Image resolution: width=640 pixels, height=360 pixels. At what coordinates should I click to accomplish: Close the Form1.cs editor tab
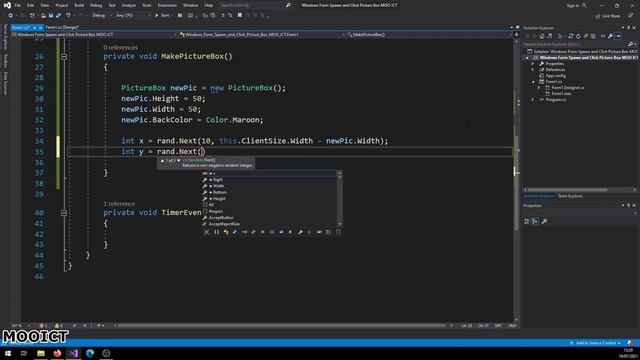pyautogui.click(x=40, y=27)
